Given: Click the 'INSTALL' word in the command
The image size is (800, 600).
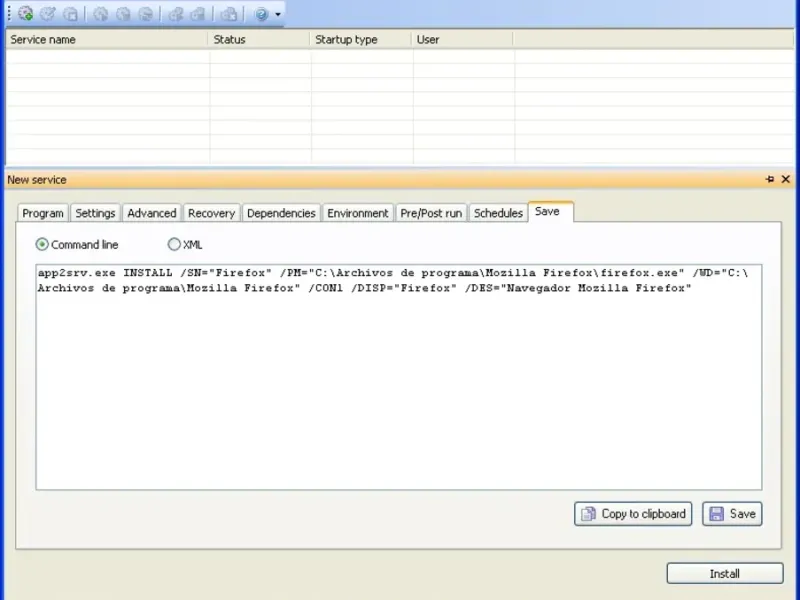Looking at the screenshot, I should pyautogui.click(x=148, y=273).
